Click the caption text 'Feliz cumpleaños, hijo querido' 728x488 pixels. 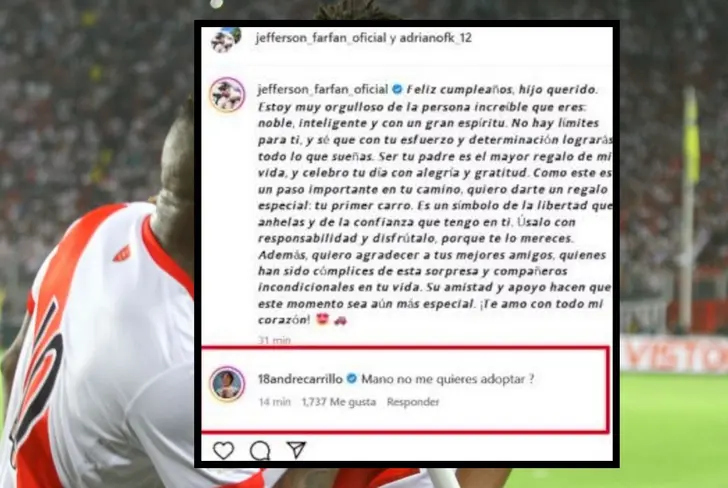pos(501,89)
